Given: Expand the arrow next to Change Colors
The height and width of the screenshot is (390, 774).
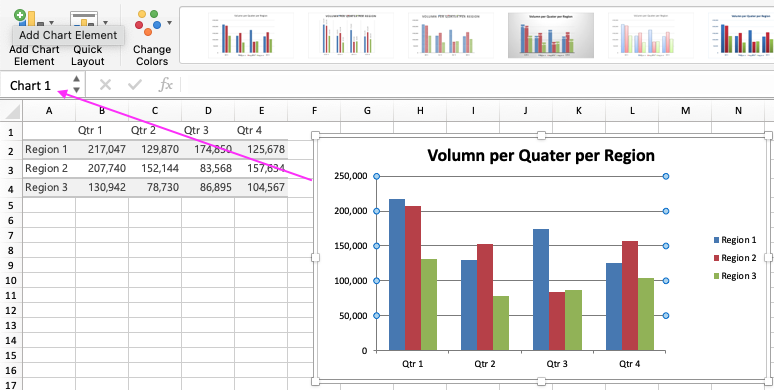Looking at the screenshot, I should pyautogui.click(x=169, y=23).
